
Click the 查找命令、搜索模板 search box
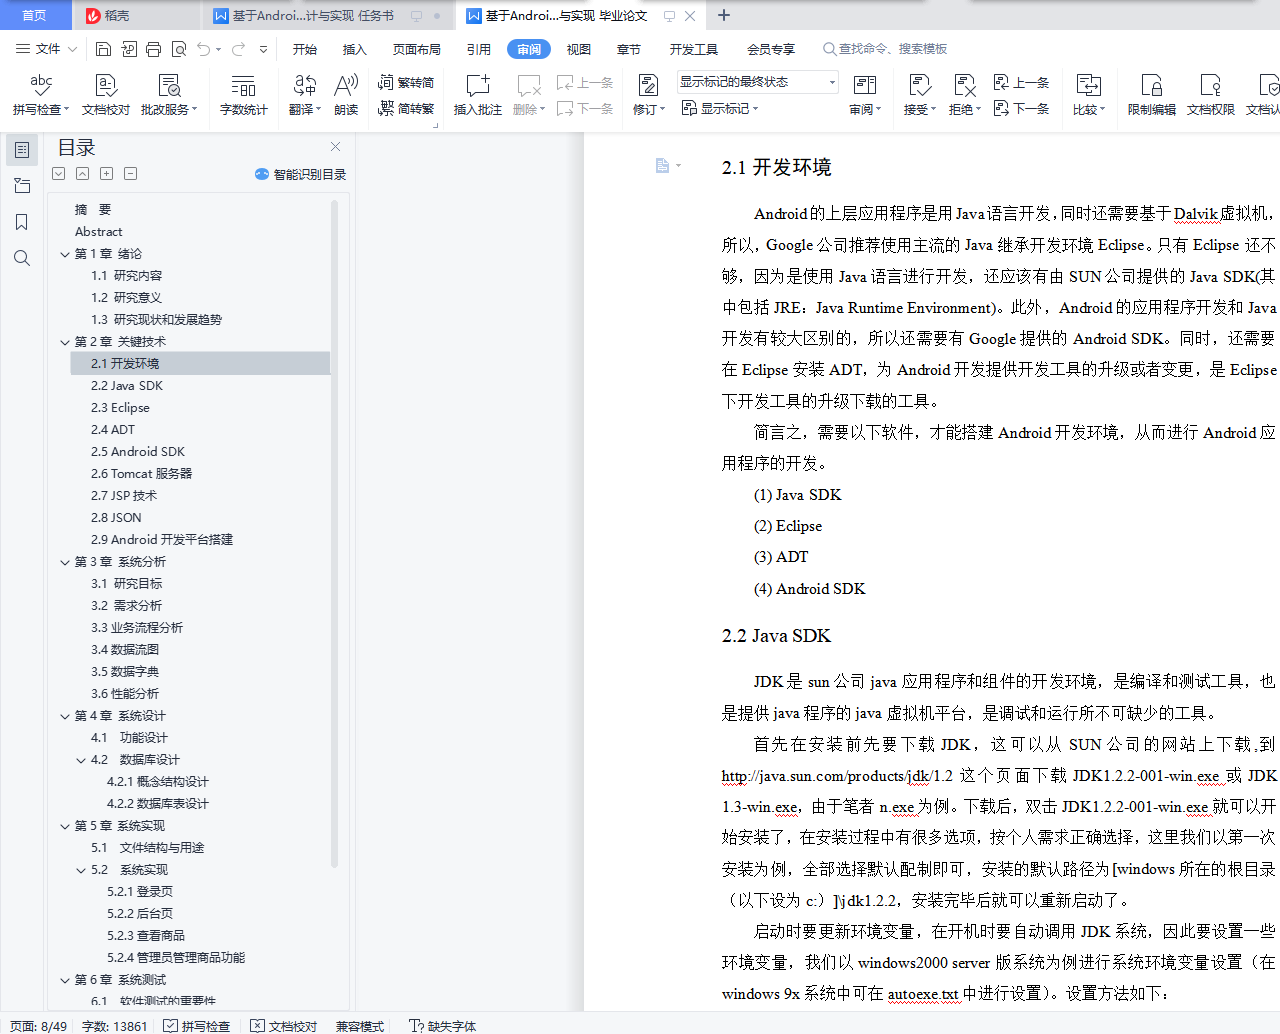click(885, 49)
